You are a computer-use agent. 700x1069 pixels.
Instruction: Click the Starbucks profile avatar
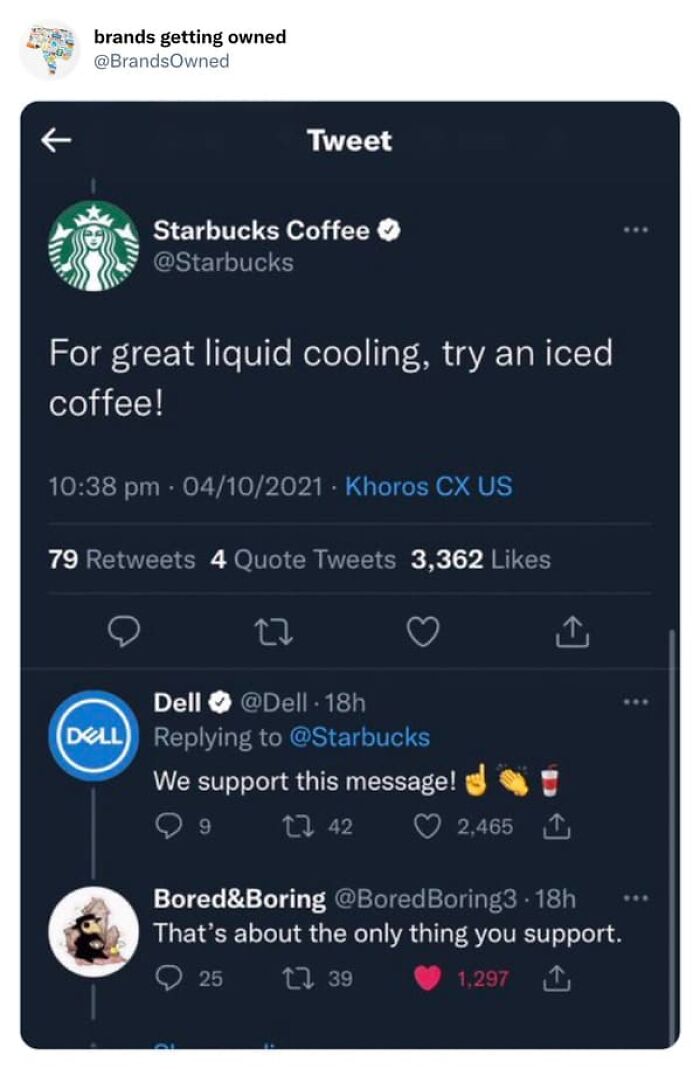pyautogui.click(x=95, y=247)
